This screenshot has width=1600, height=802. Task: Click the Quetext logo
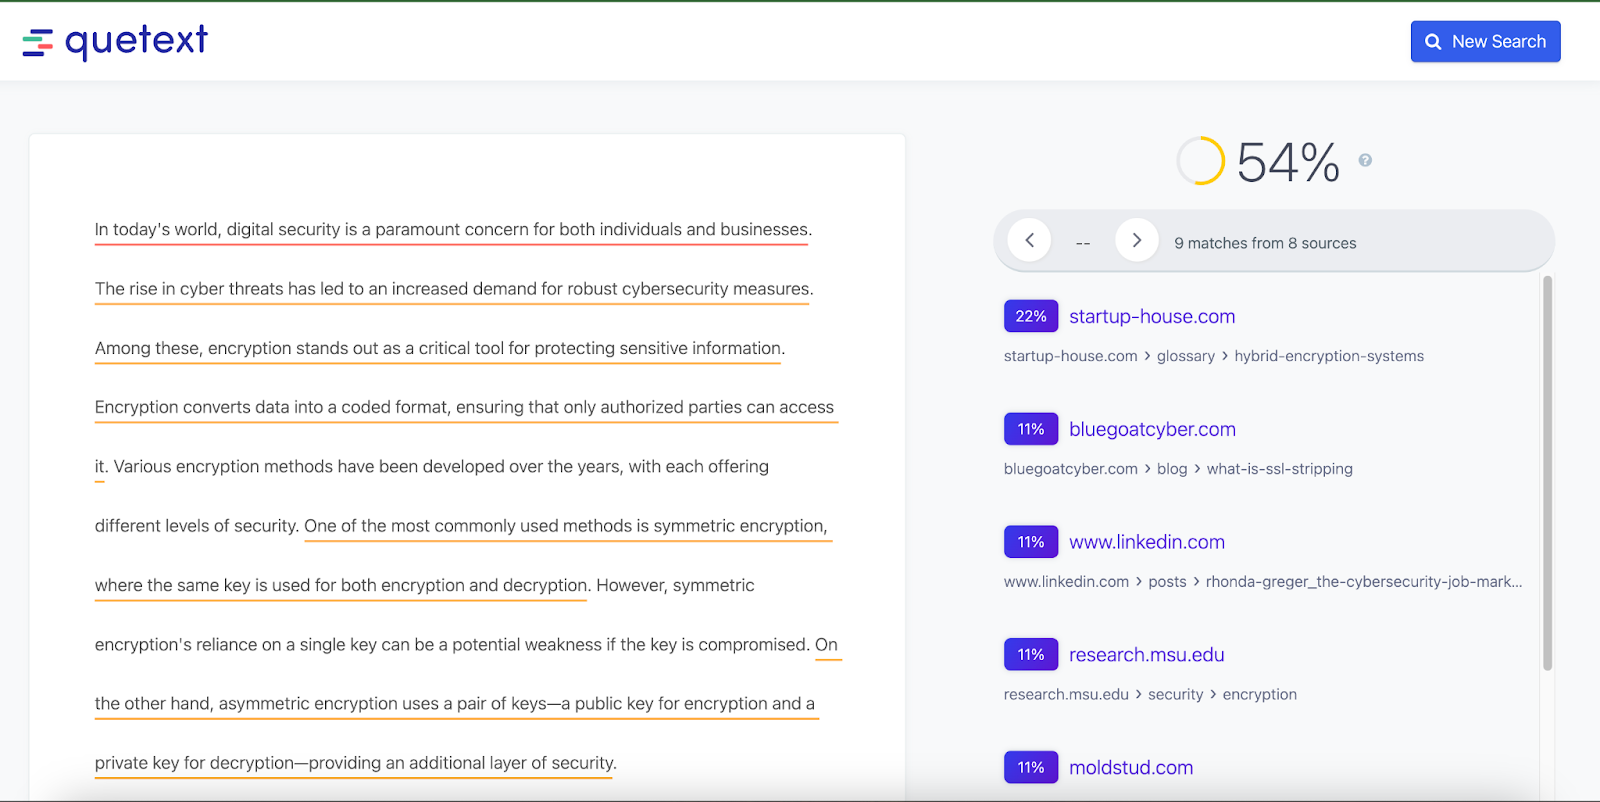(115, 42)
